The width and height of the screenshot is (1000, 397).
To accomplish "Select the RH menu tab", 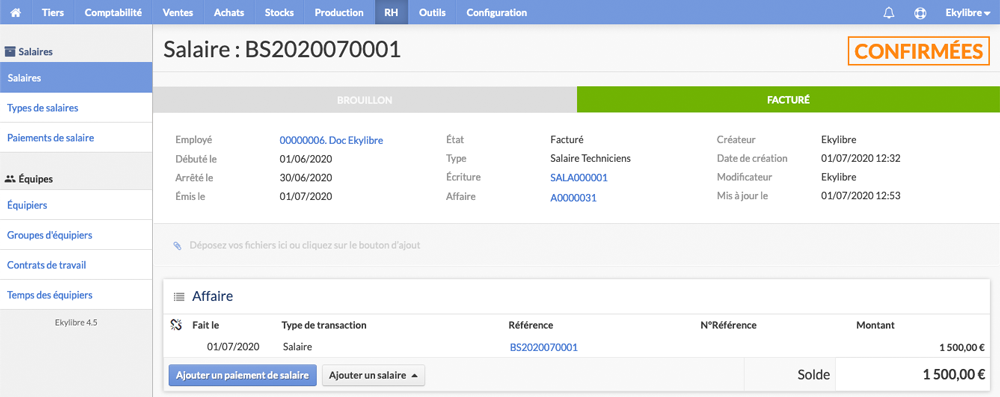I will pos(391,12).
